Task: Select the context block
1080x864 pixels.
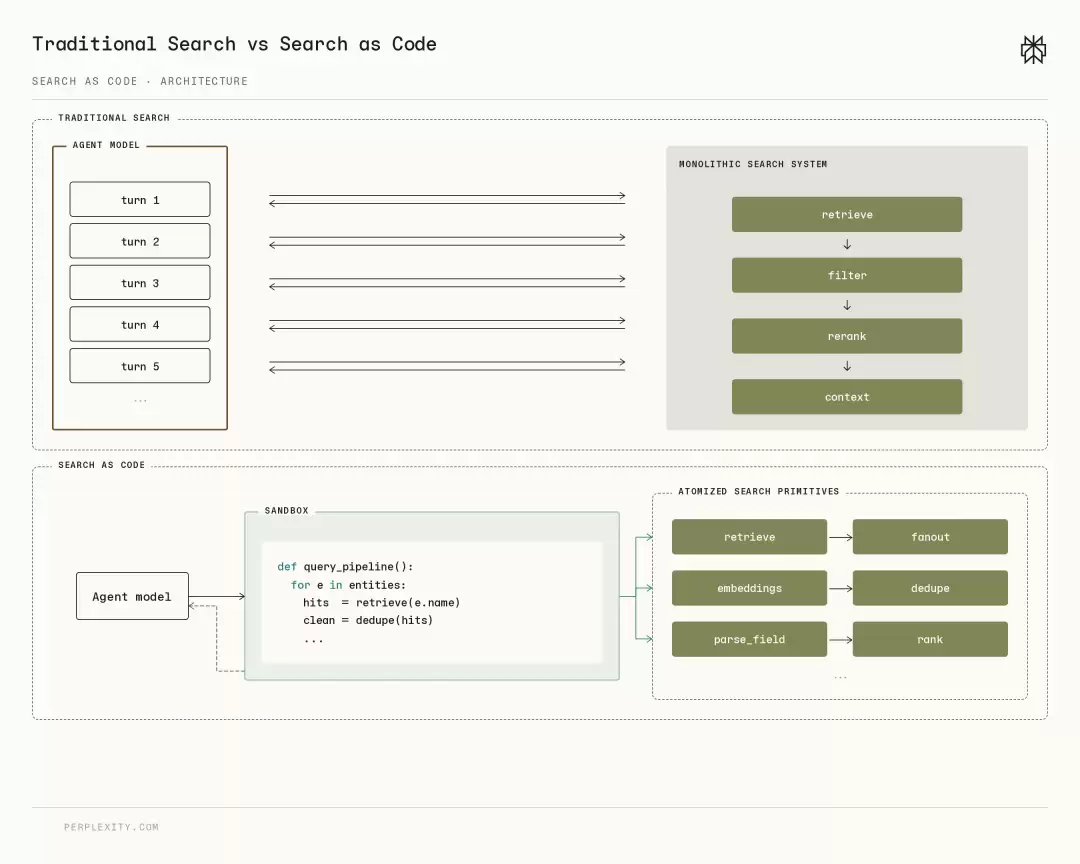Action: (x=847, y=397)
